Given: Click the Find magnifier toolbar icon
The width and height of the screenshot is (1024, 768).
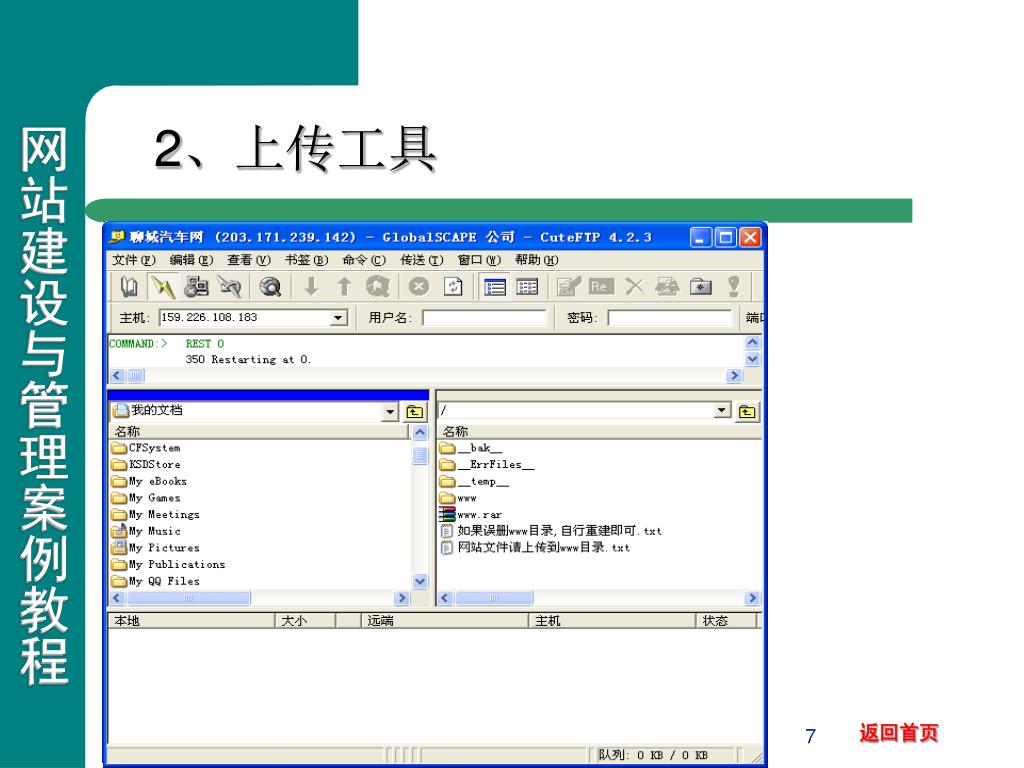Looking at the screenshot, I should (270, 287).
